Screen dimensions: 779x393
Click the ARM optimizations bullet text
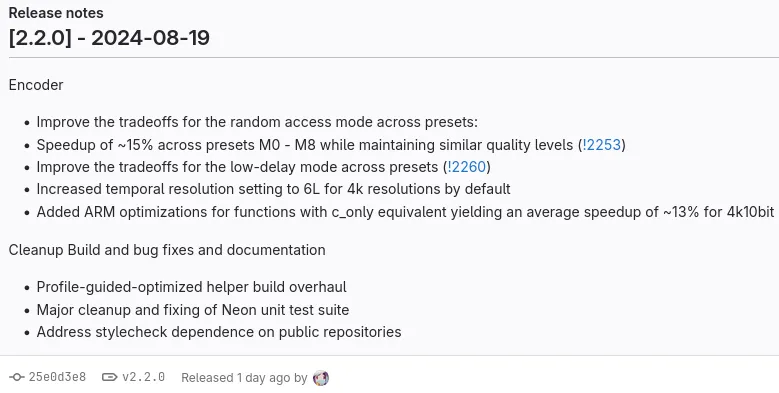click(x=405, y=212)
